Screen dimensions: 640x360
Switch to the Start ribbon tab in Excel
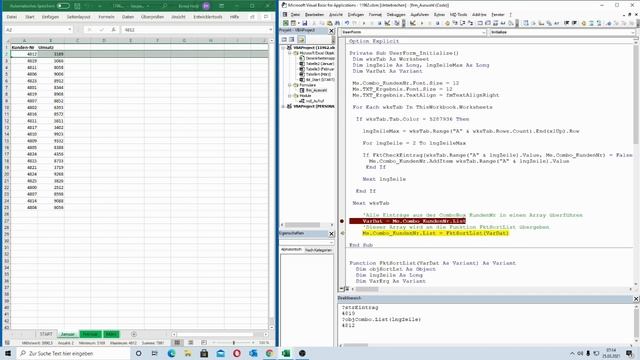30,17
